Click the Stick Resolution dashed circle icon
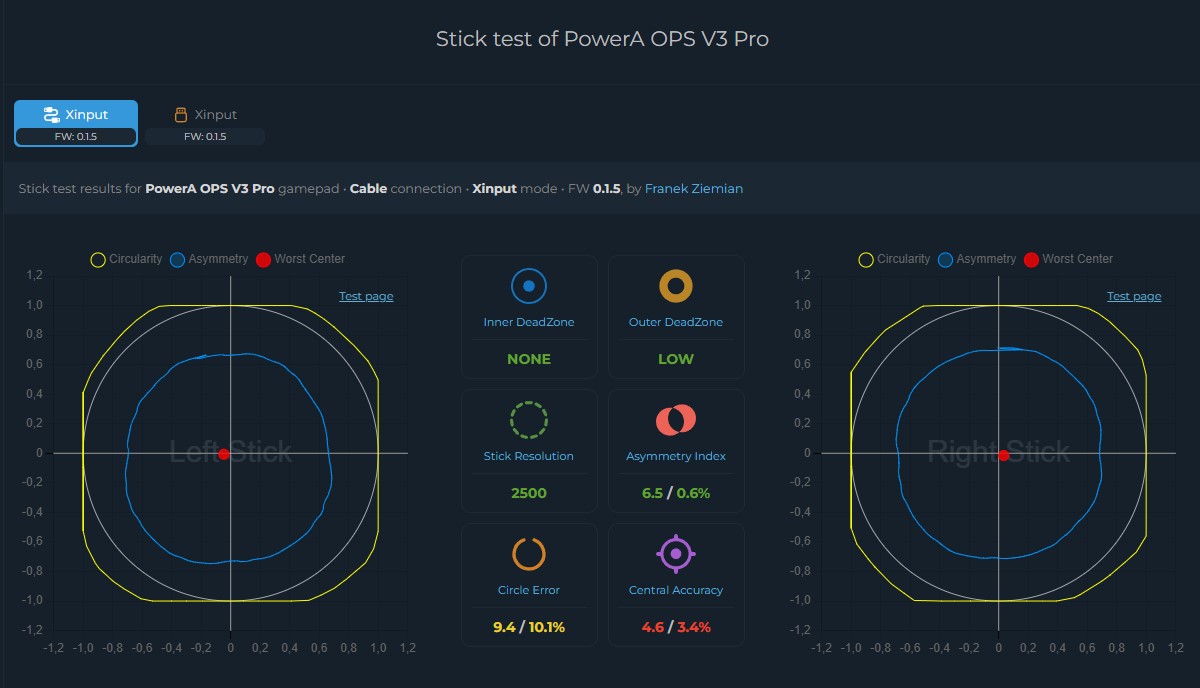The image size is (1200, 688). coord(529,420)
